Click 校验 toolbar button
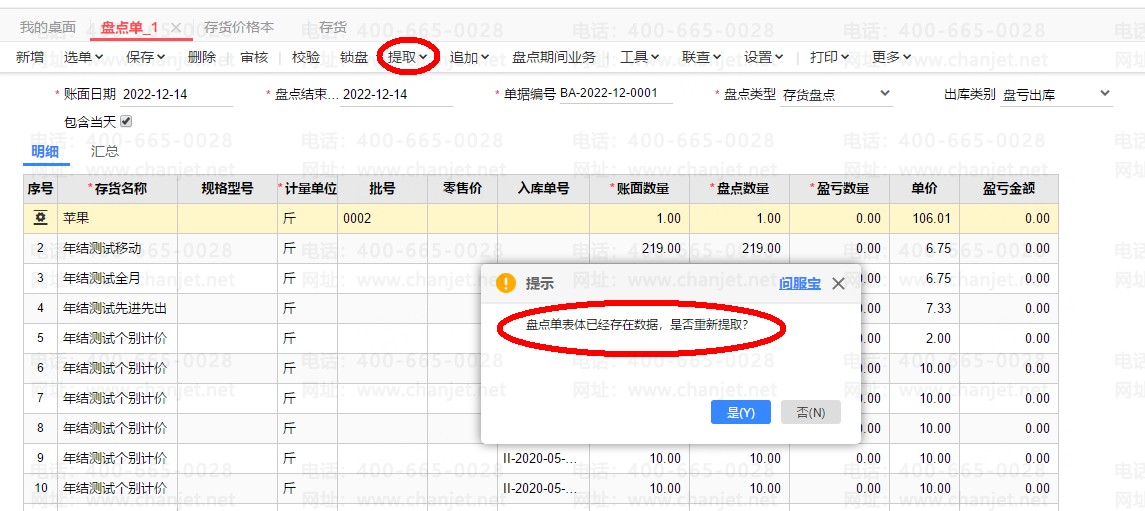Screen dimensions: 1145x511 point(305,57)
